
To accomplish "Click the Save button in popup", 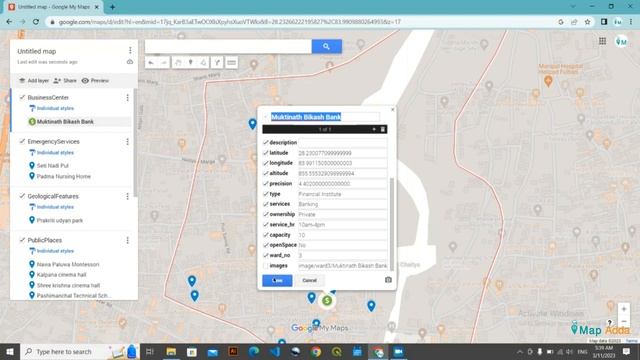I will coord(277,280).
